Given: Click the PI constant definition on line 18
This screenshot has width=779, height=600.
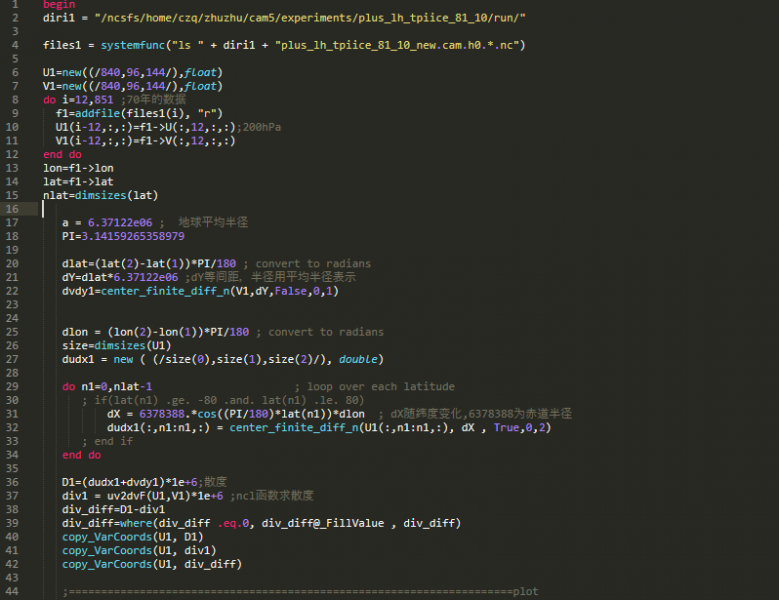Looking at the screenshot, I should click(122, 236).
